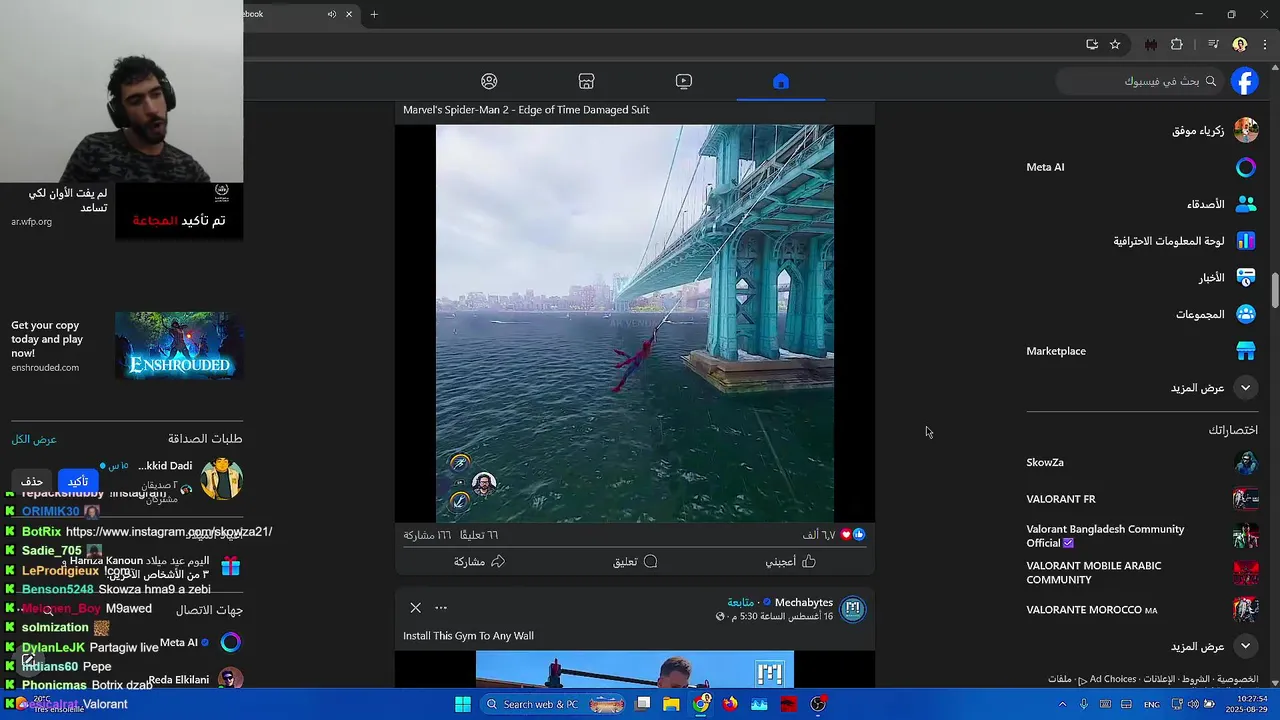Image resolution: width=1280 pixels, height=720 pixels.
Task: Comment on the Spider-Man post (تعليق)
Action: [x=635, y=562]
